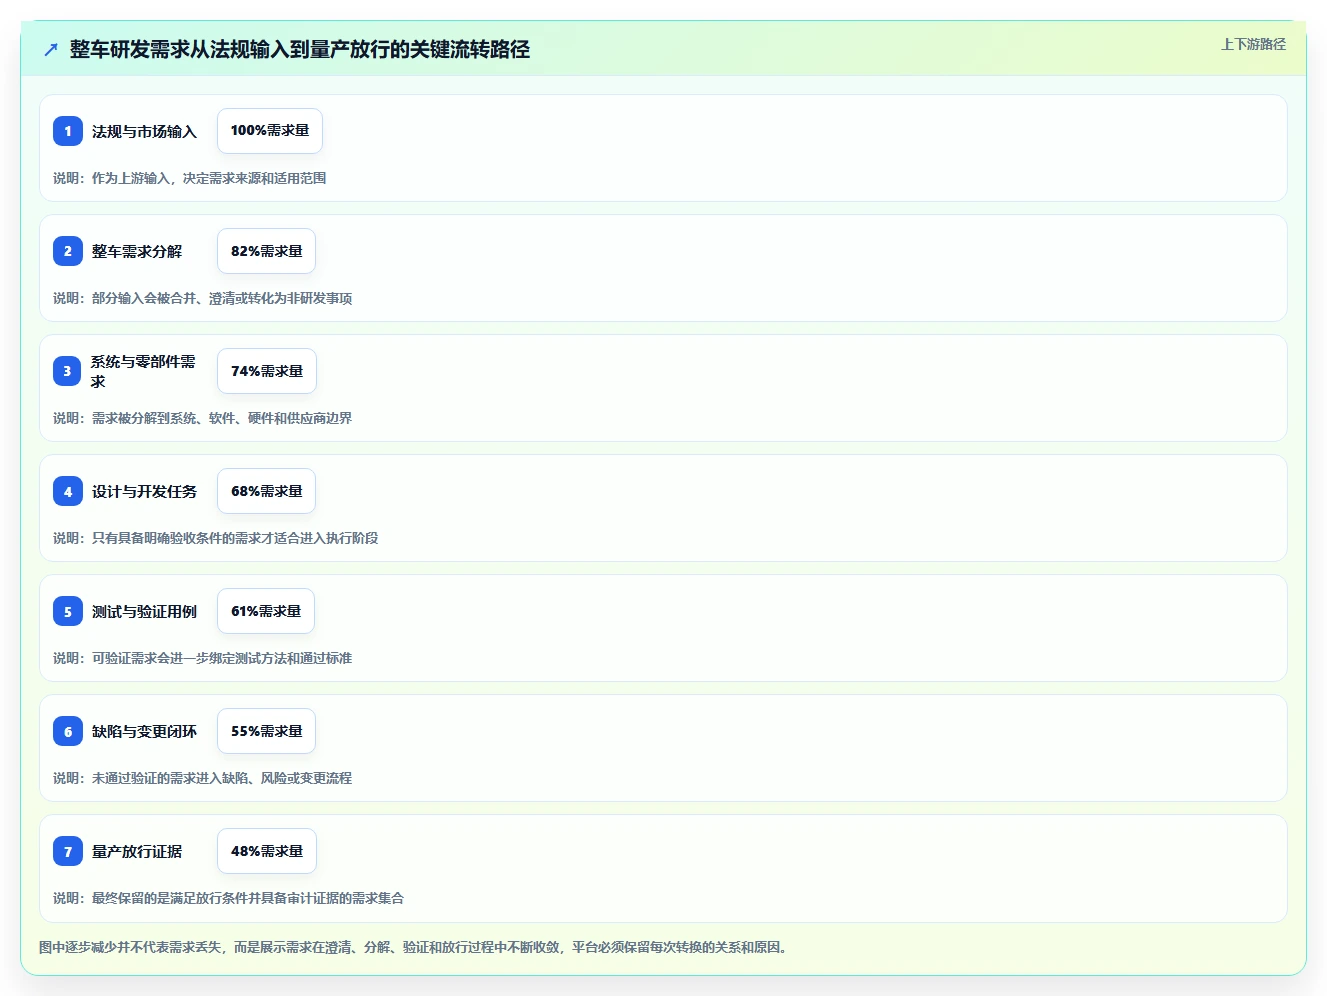The image size is (1327, 996).
Task: Click description 只有具备明确验收条件的需求才适合进入执行阶段
Action: click(235, 538)
